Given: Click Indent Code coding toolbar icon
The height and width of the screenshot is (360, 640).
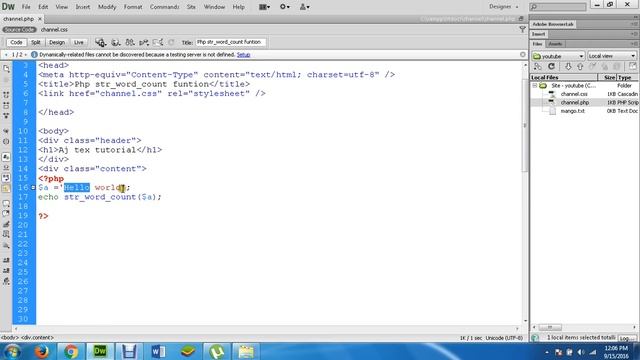Looking at the screenshot, I should point(6,260).
